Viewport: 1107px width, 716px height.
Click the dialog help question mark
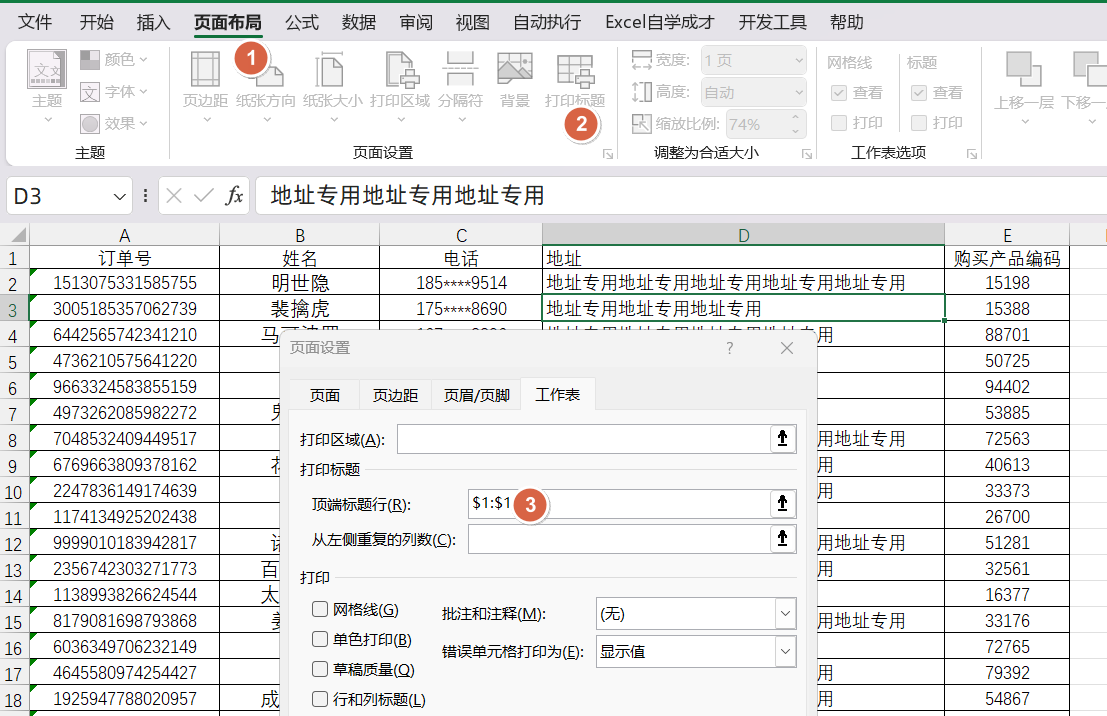point(729,348)
